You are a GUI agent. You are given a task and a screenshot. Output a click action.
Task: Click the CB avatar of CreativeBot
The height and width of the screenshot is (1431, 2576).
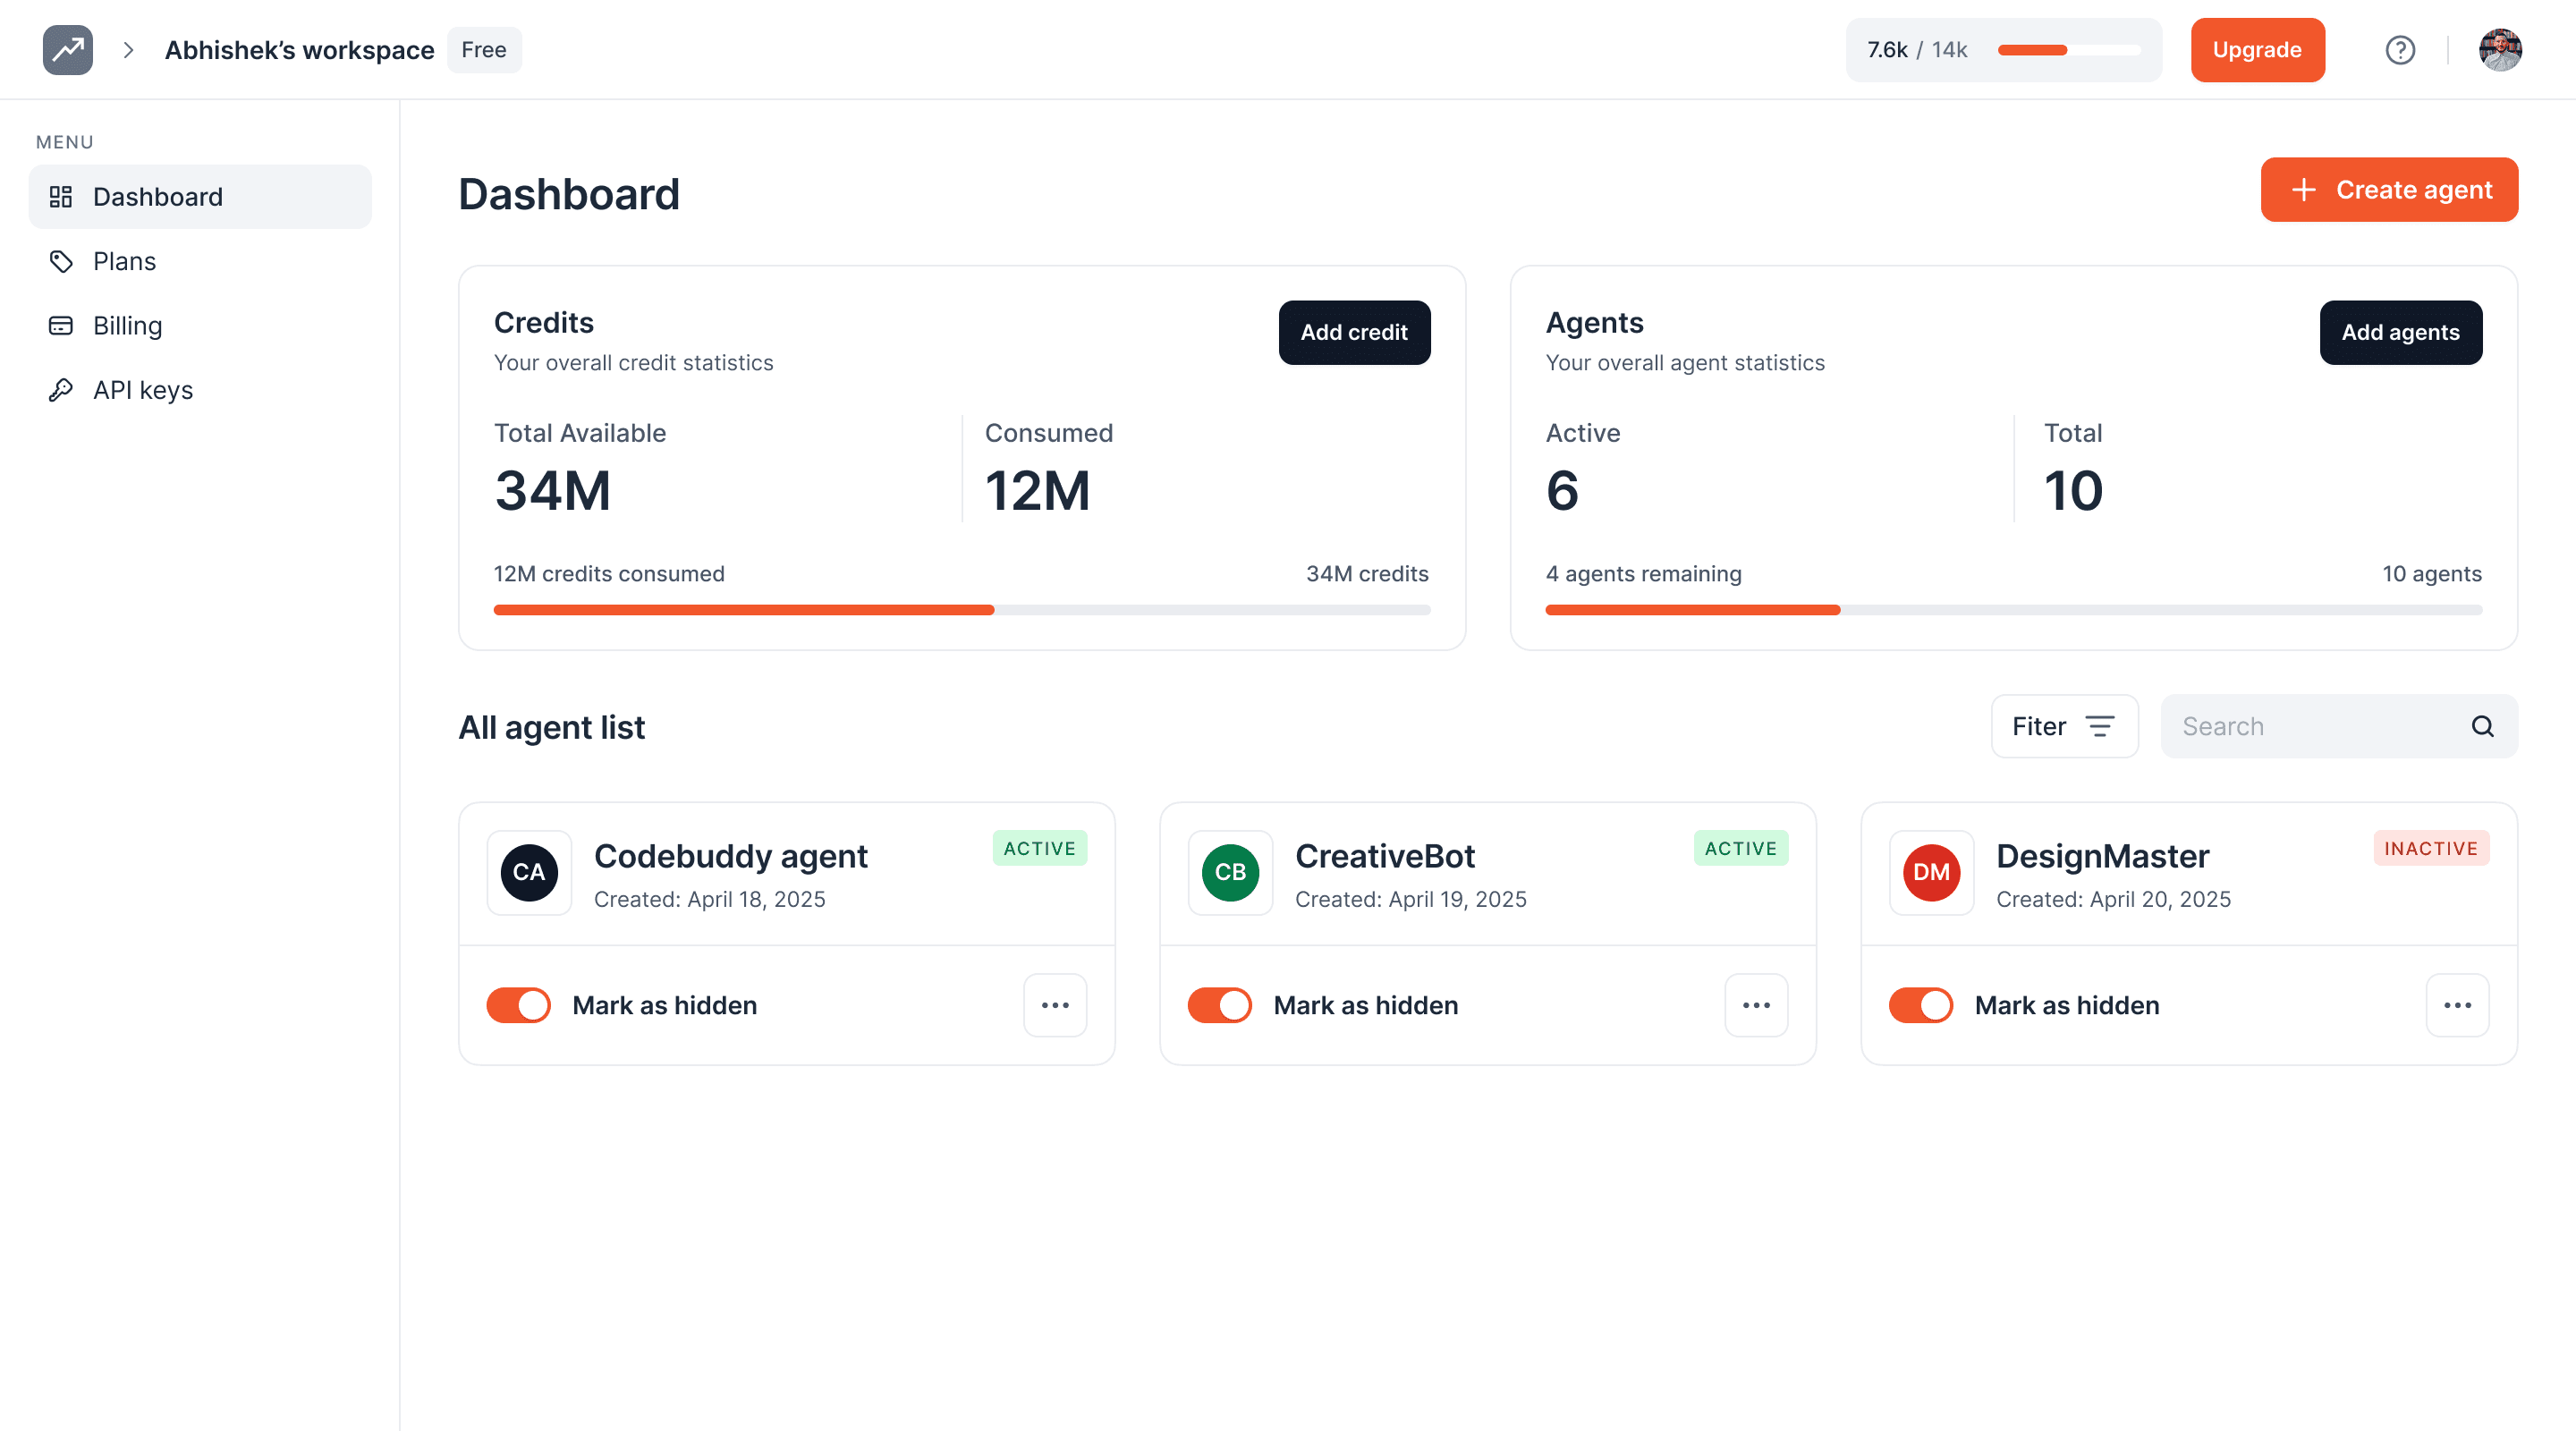point(1230,872)
